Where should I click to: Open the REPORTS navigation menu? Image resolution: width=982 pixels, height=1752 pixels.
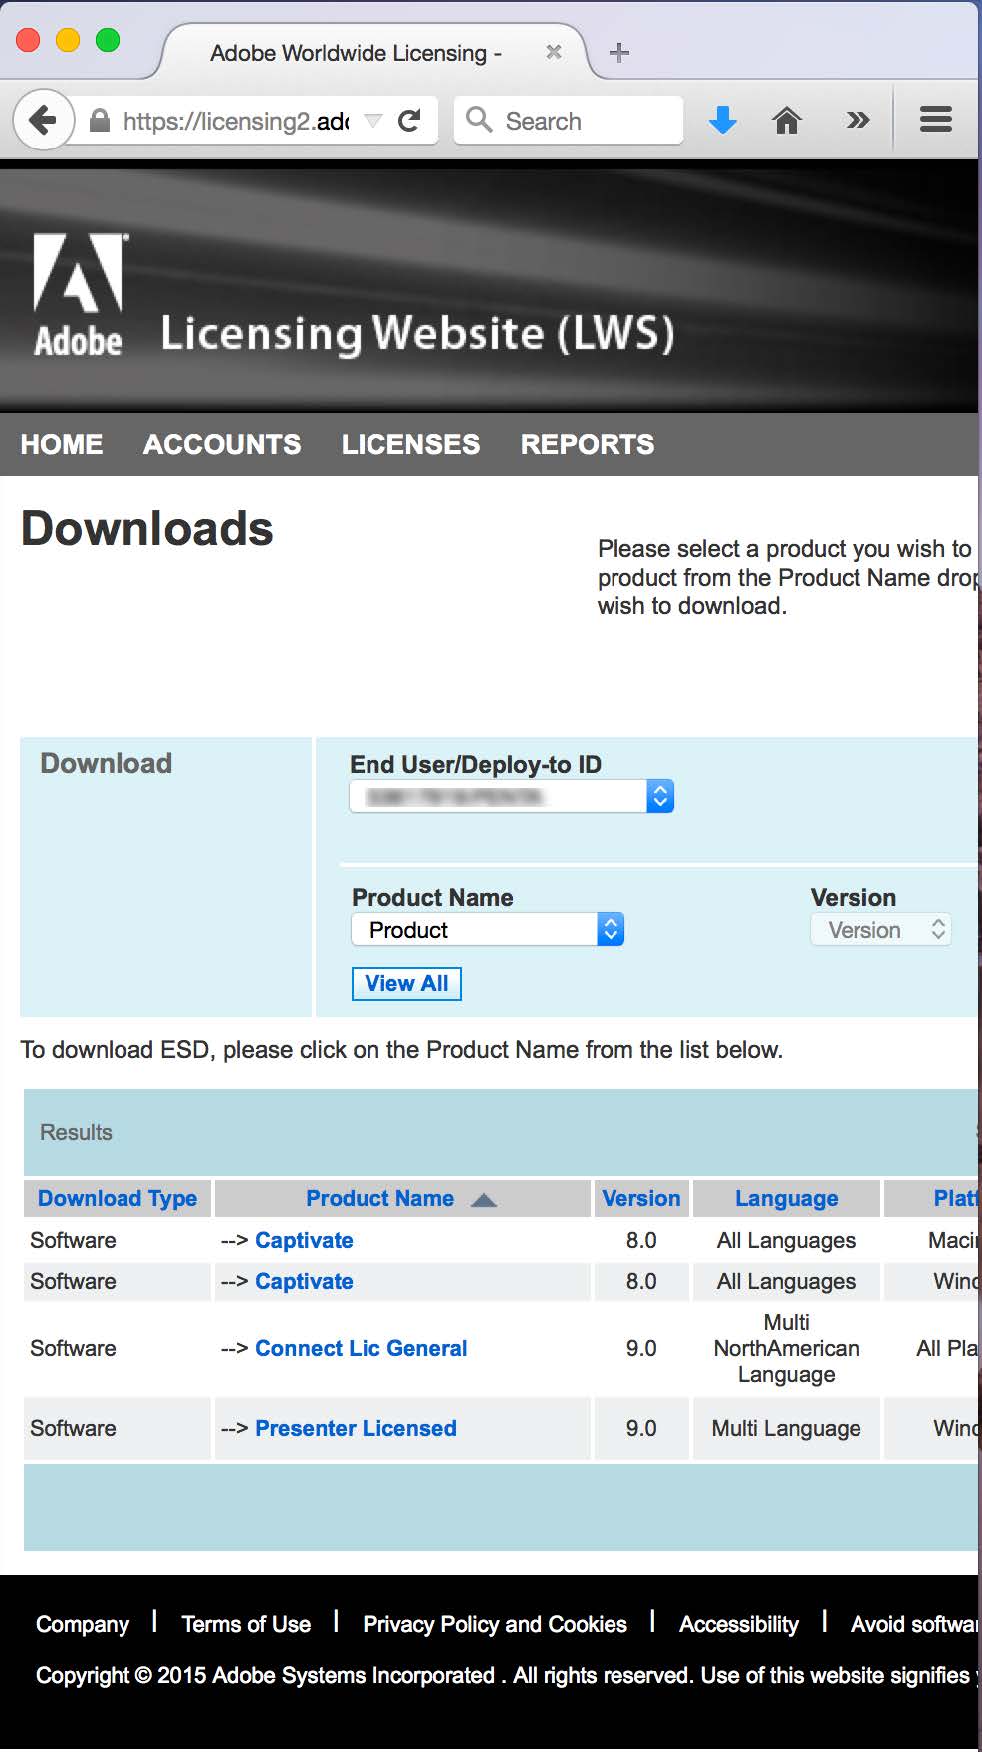click(587, 444)
